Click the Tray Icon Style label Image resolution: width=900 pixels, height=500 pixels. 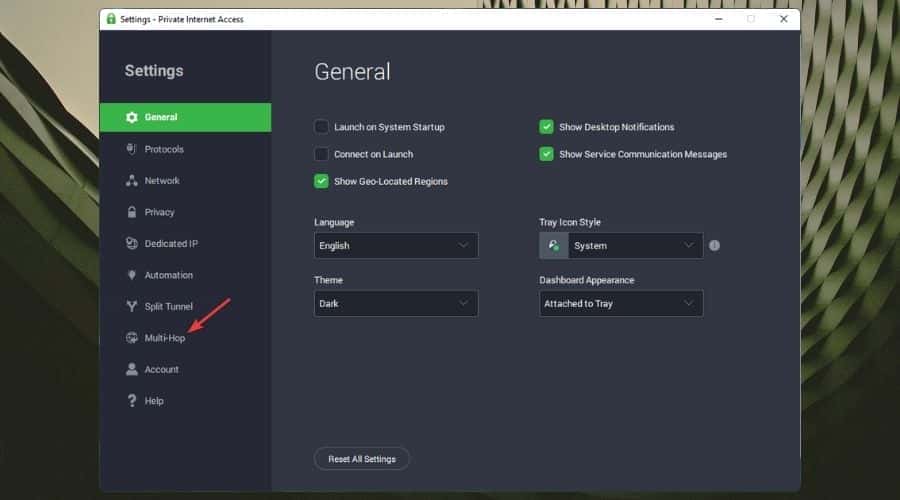pyautogui.click(x=570, y=222)
